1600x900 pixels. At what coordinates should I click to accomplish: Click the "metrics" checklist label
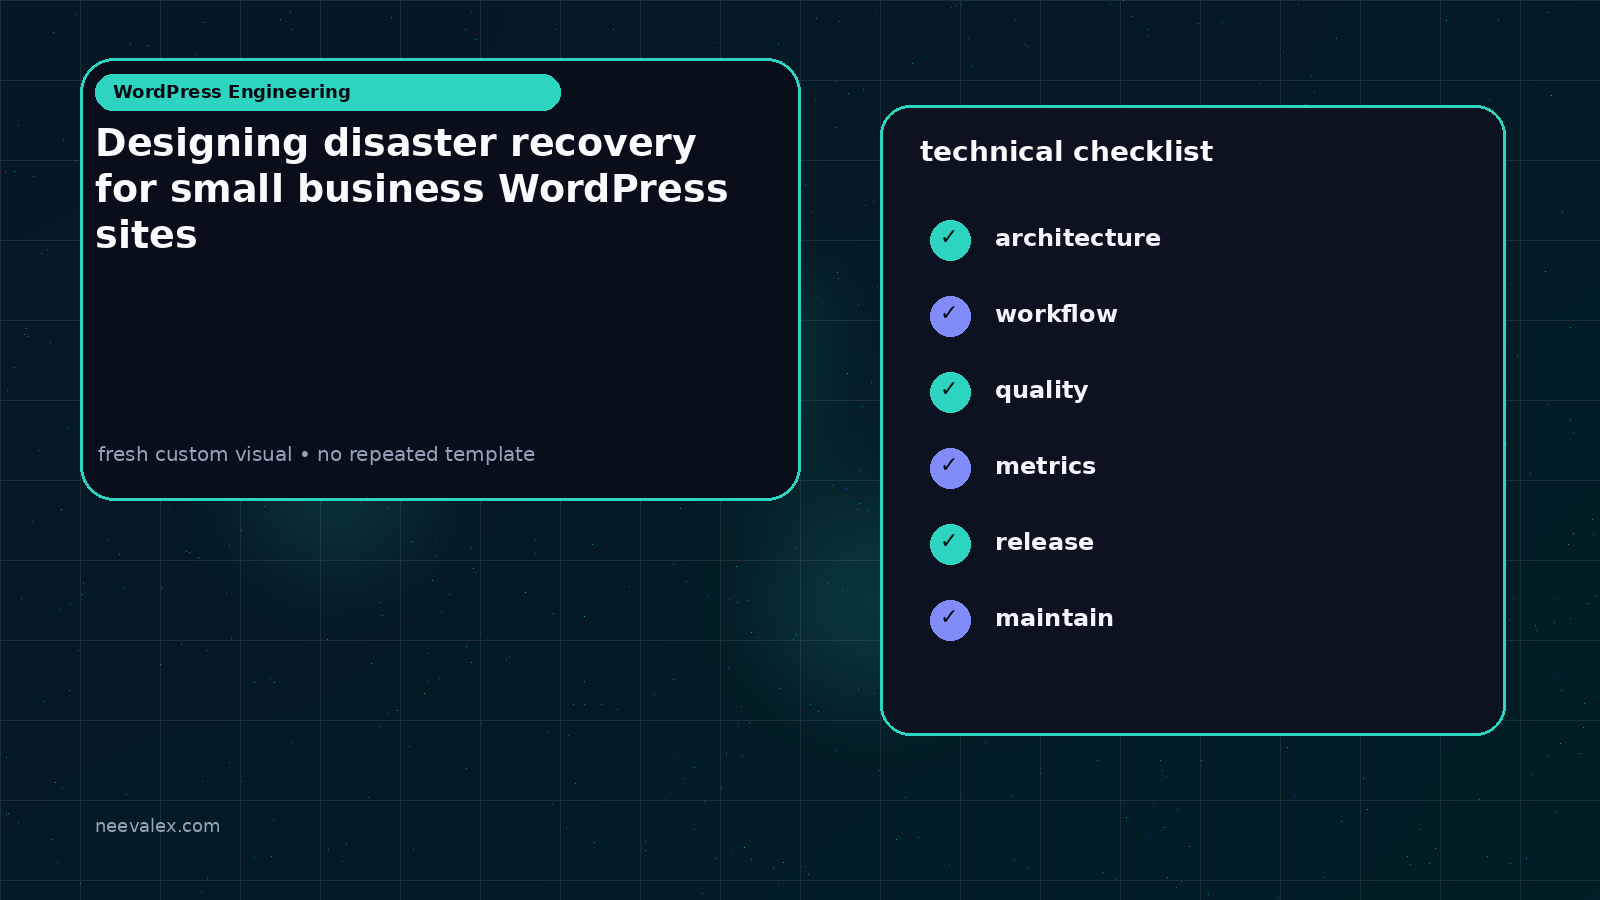[1045, 466]
